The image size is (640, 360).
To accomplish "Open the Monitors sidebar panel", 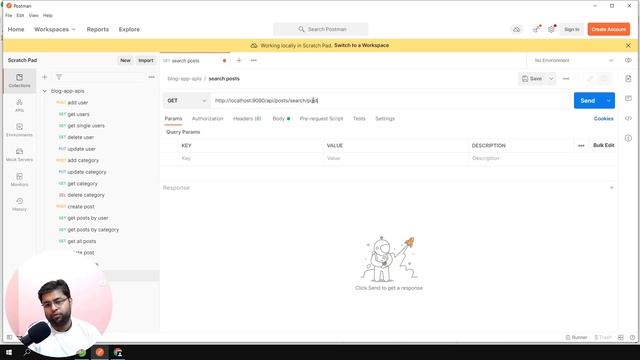I will click(x=19, y=180).
